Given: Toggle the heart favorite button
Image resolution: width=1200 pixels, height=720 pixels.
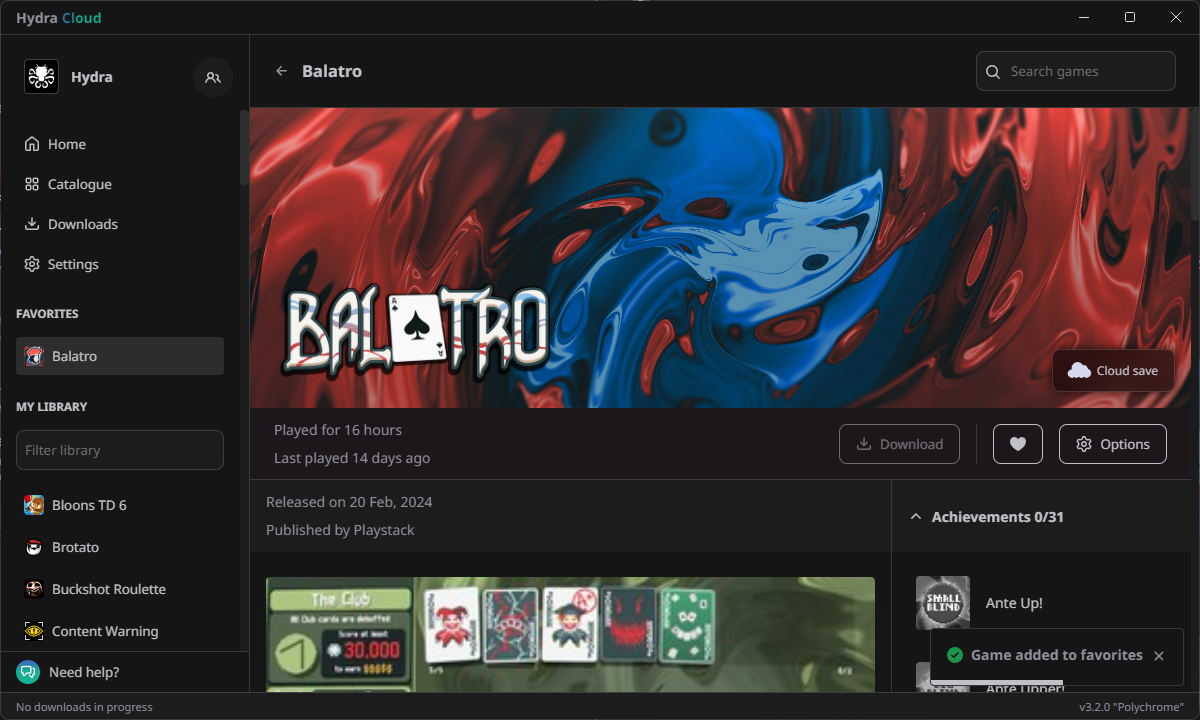Looking at the screenshot, I should (x=1018, y=444).
